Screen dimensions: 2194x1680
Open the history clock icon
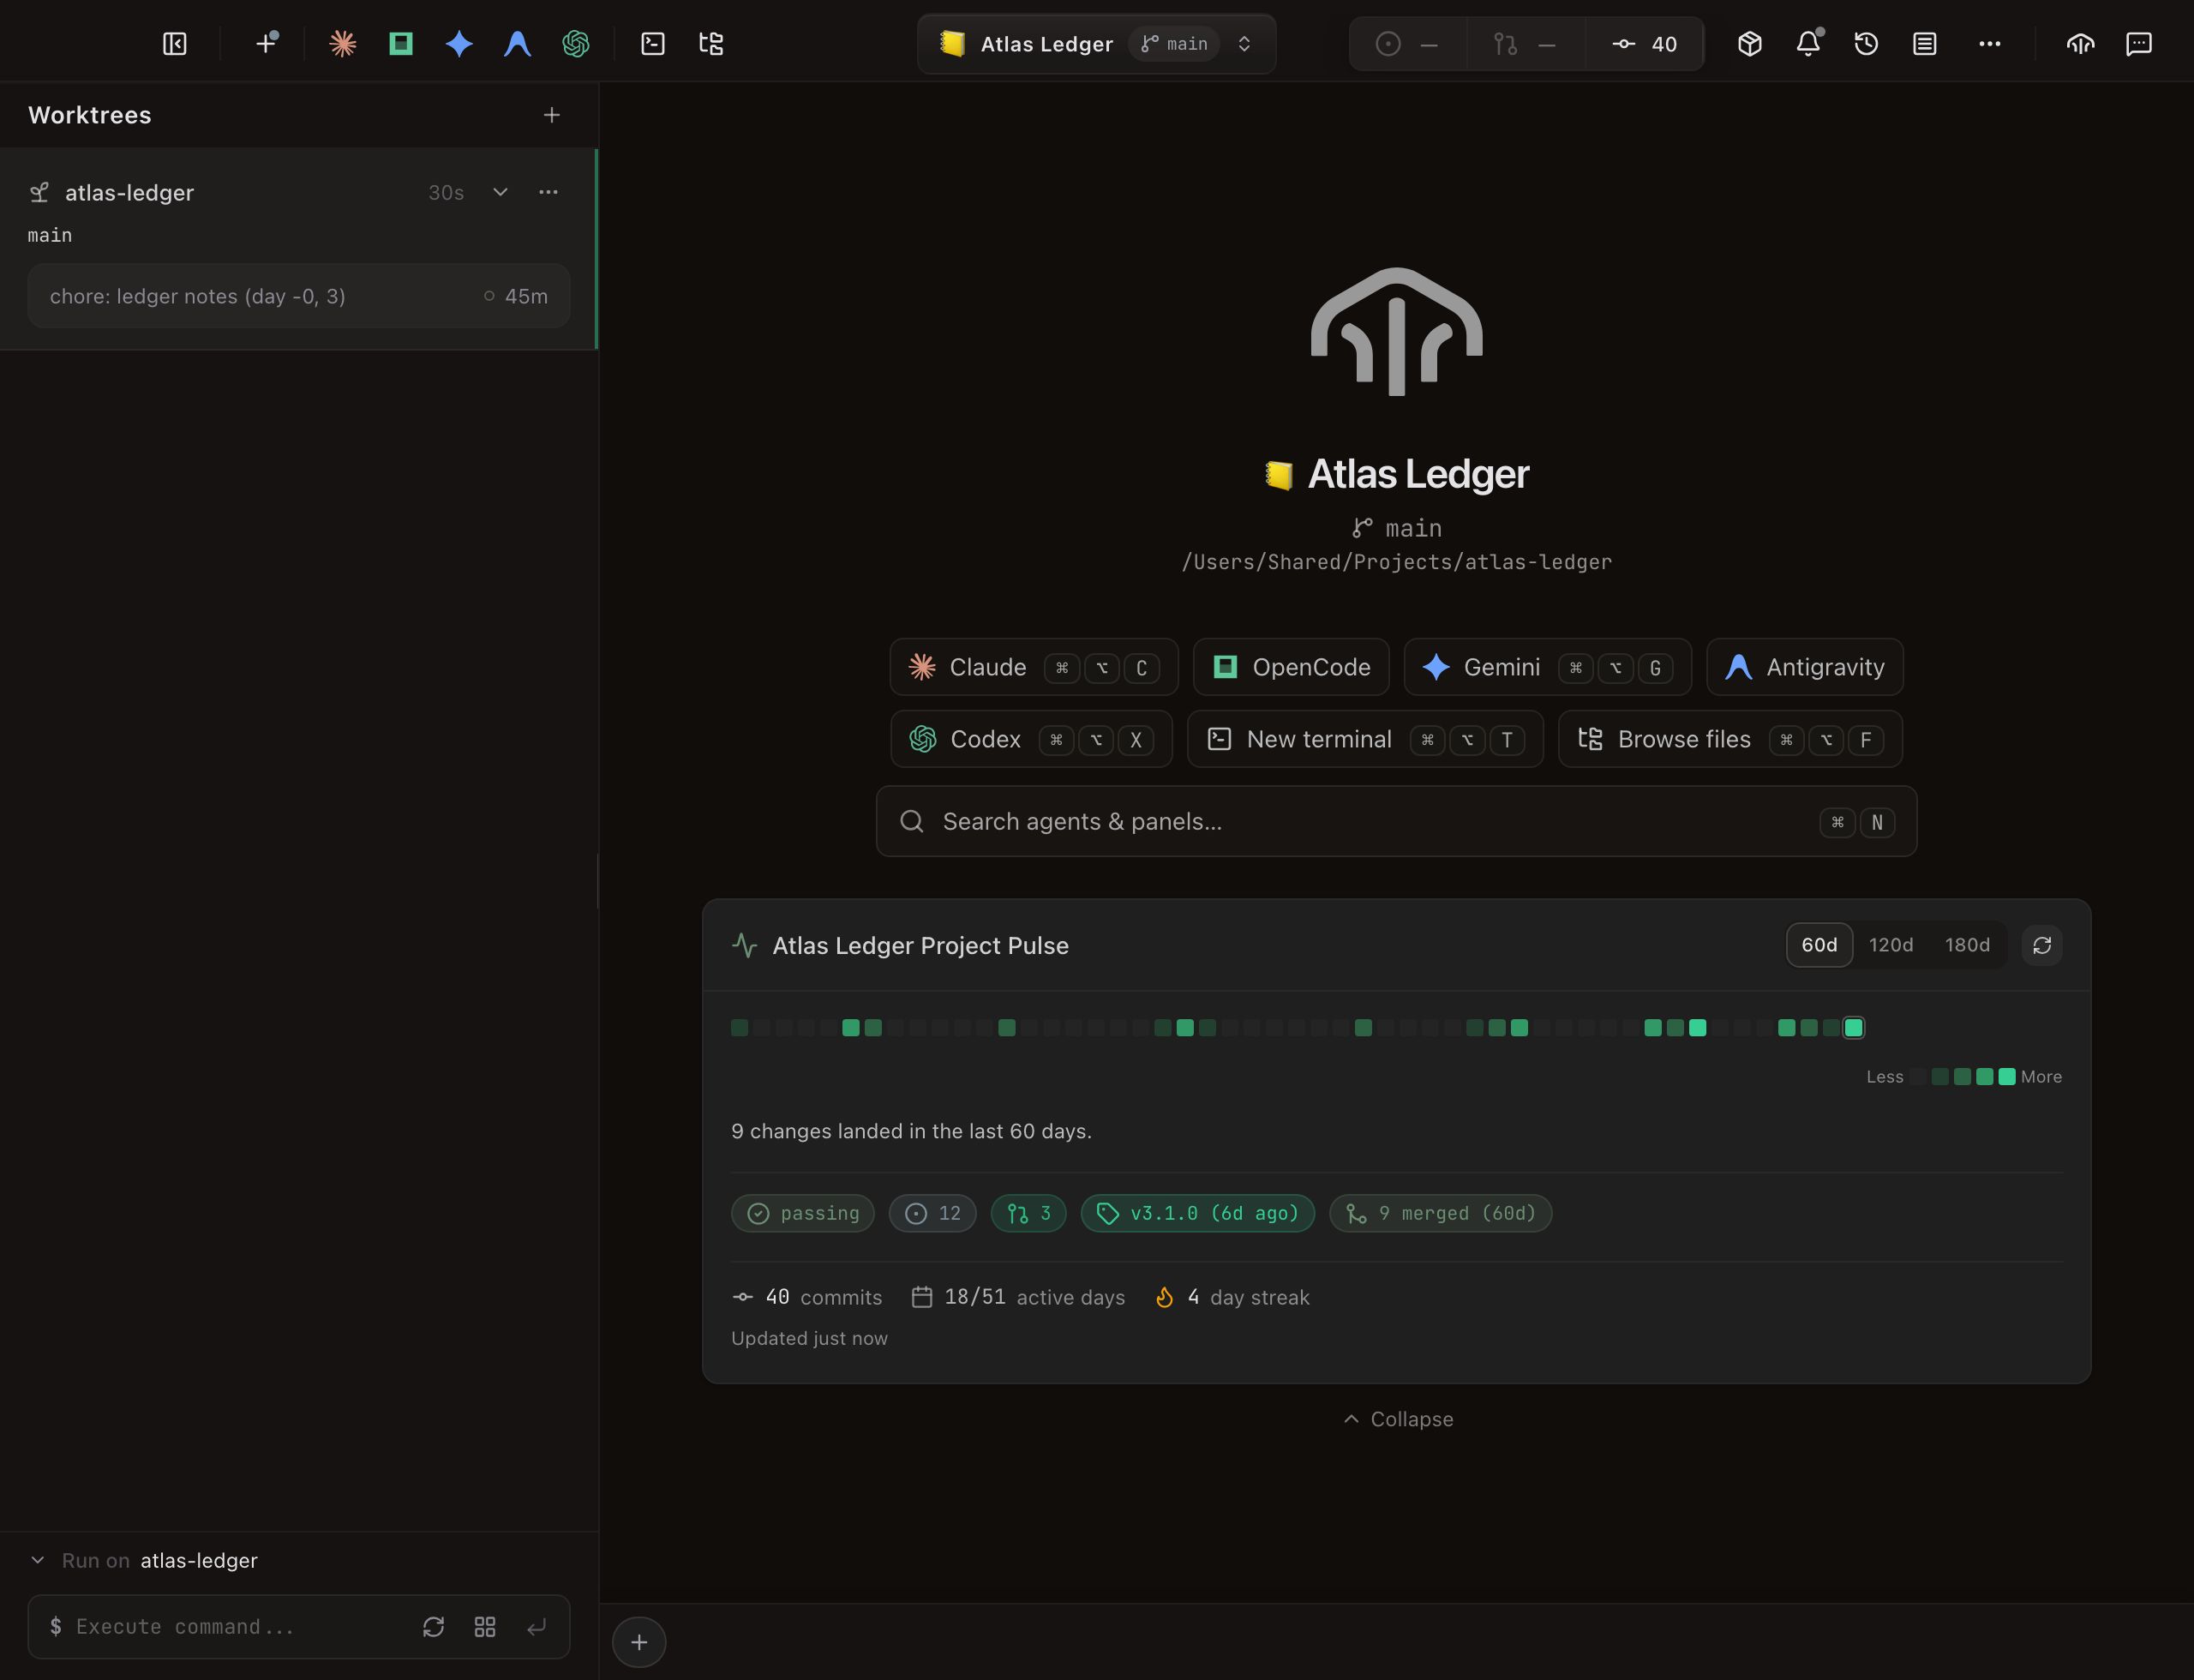(1866, 44)
